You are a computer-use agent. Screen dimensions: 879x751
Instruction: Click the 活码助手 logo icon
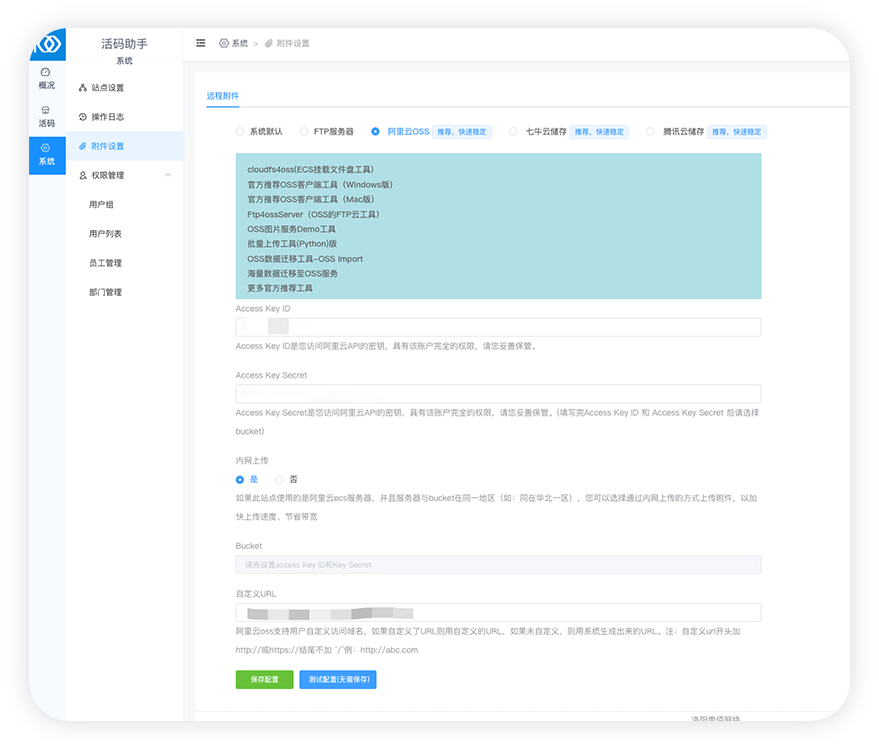49,44
